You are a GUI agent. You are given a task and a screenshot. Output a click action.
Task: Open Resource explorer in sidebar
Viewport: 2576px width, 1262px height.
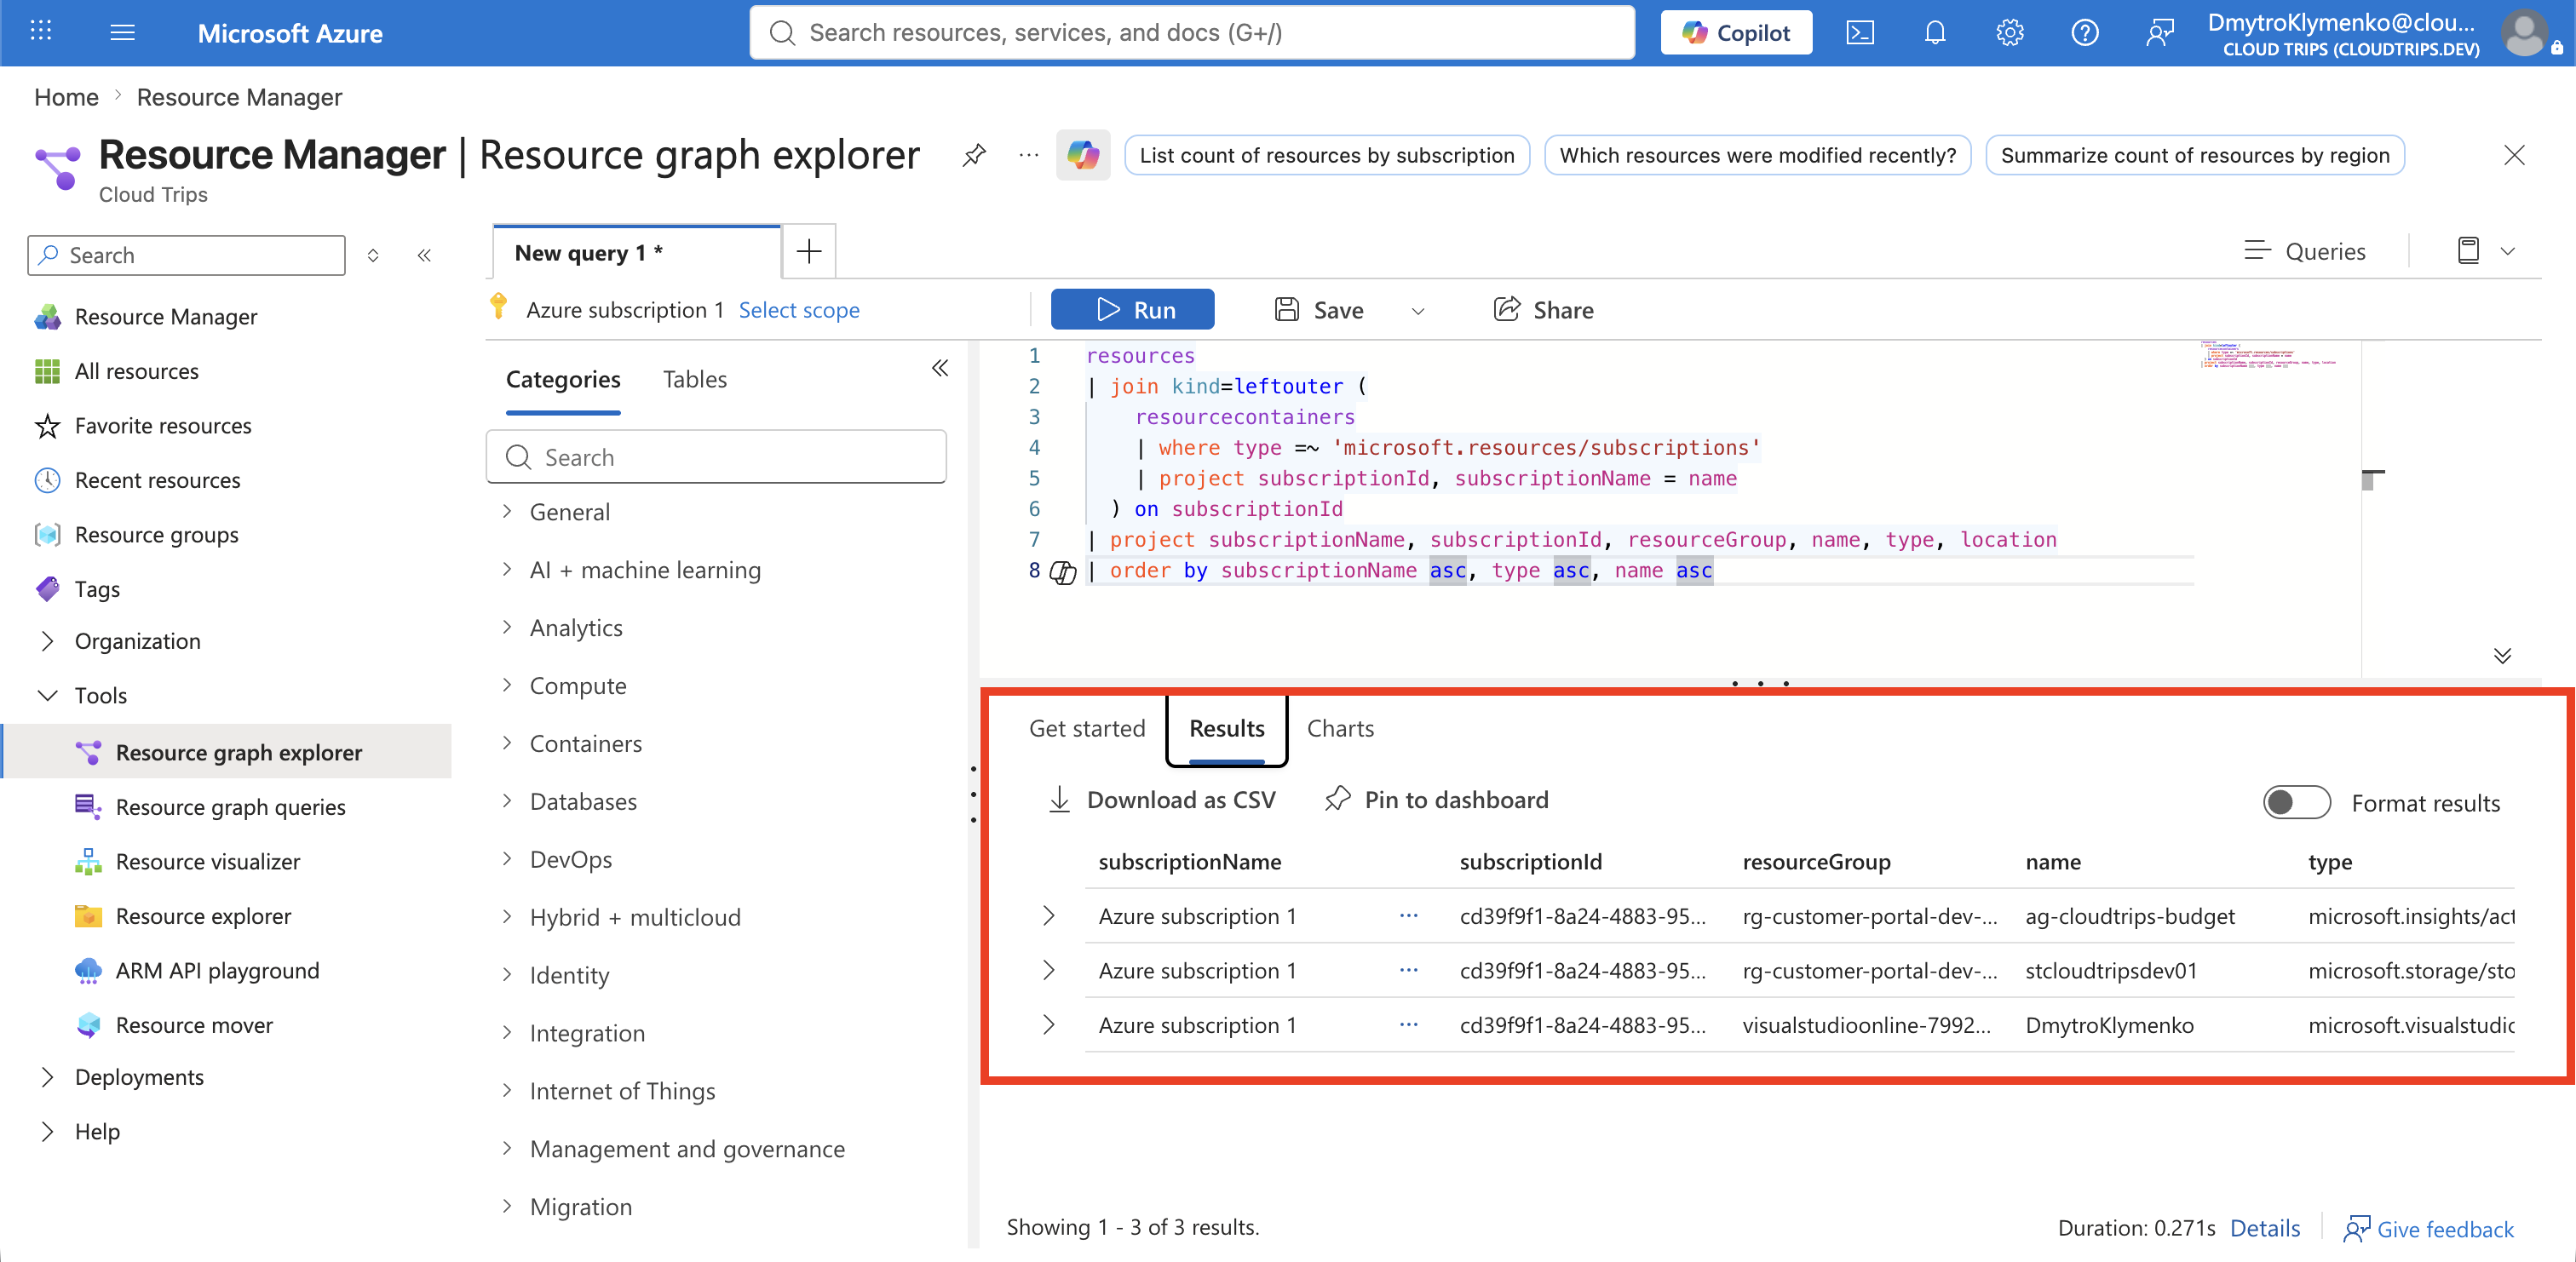coord(203,915)
